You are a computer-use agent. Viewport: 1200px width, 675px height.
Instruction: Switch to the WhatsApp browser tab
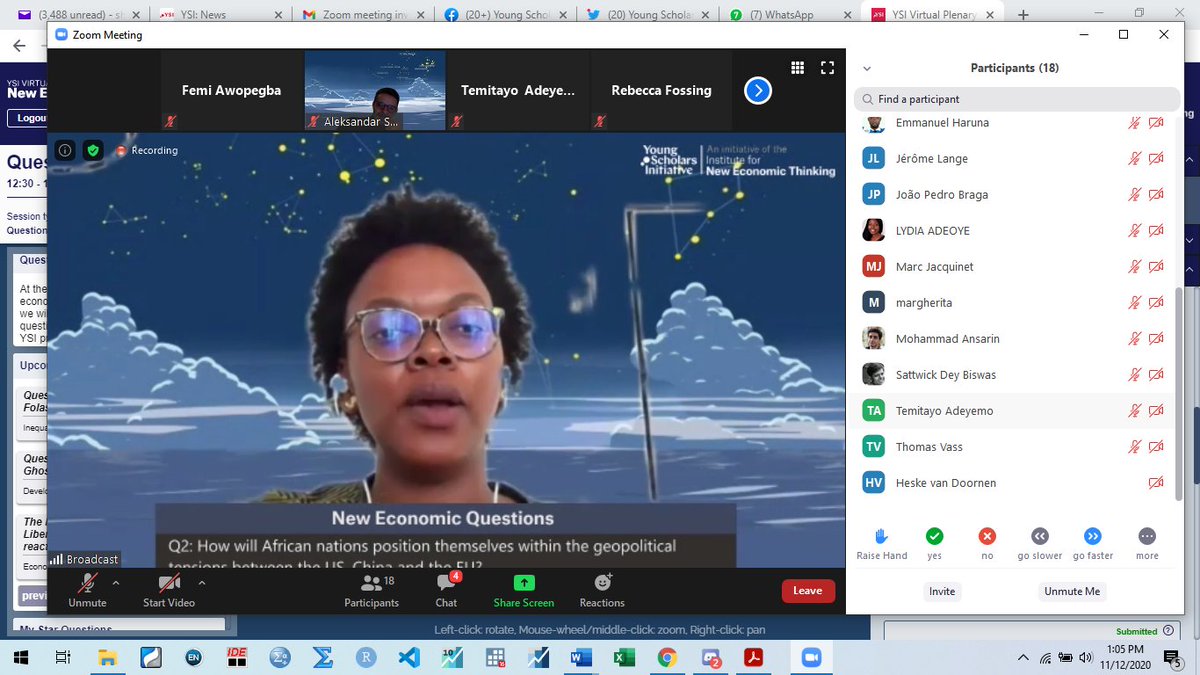click(791, 15)
